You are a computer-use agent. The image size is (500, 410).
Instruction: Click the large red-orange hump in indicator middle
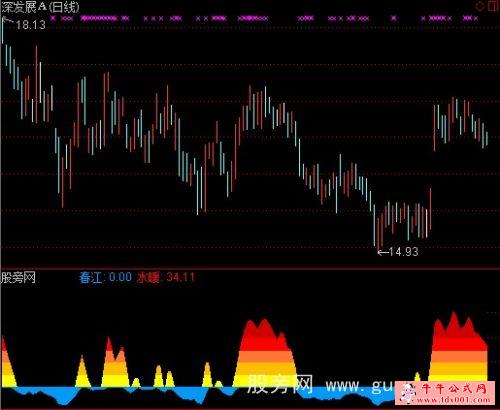pyautogui.click(x=265, y=353)
